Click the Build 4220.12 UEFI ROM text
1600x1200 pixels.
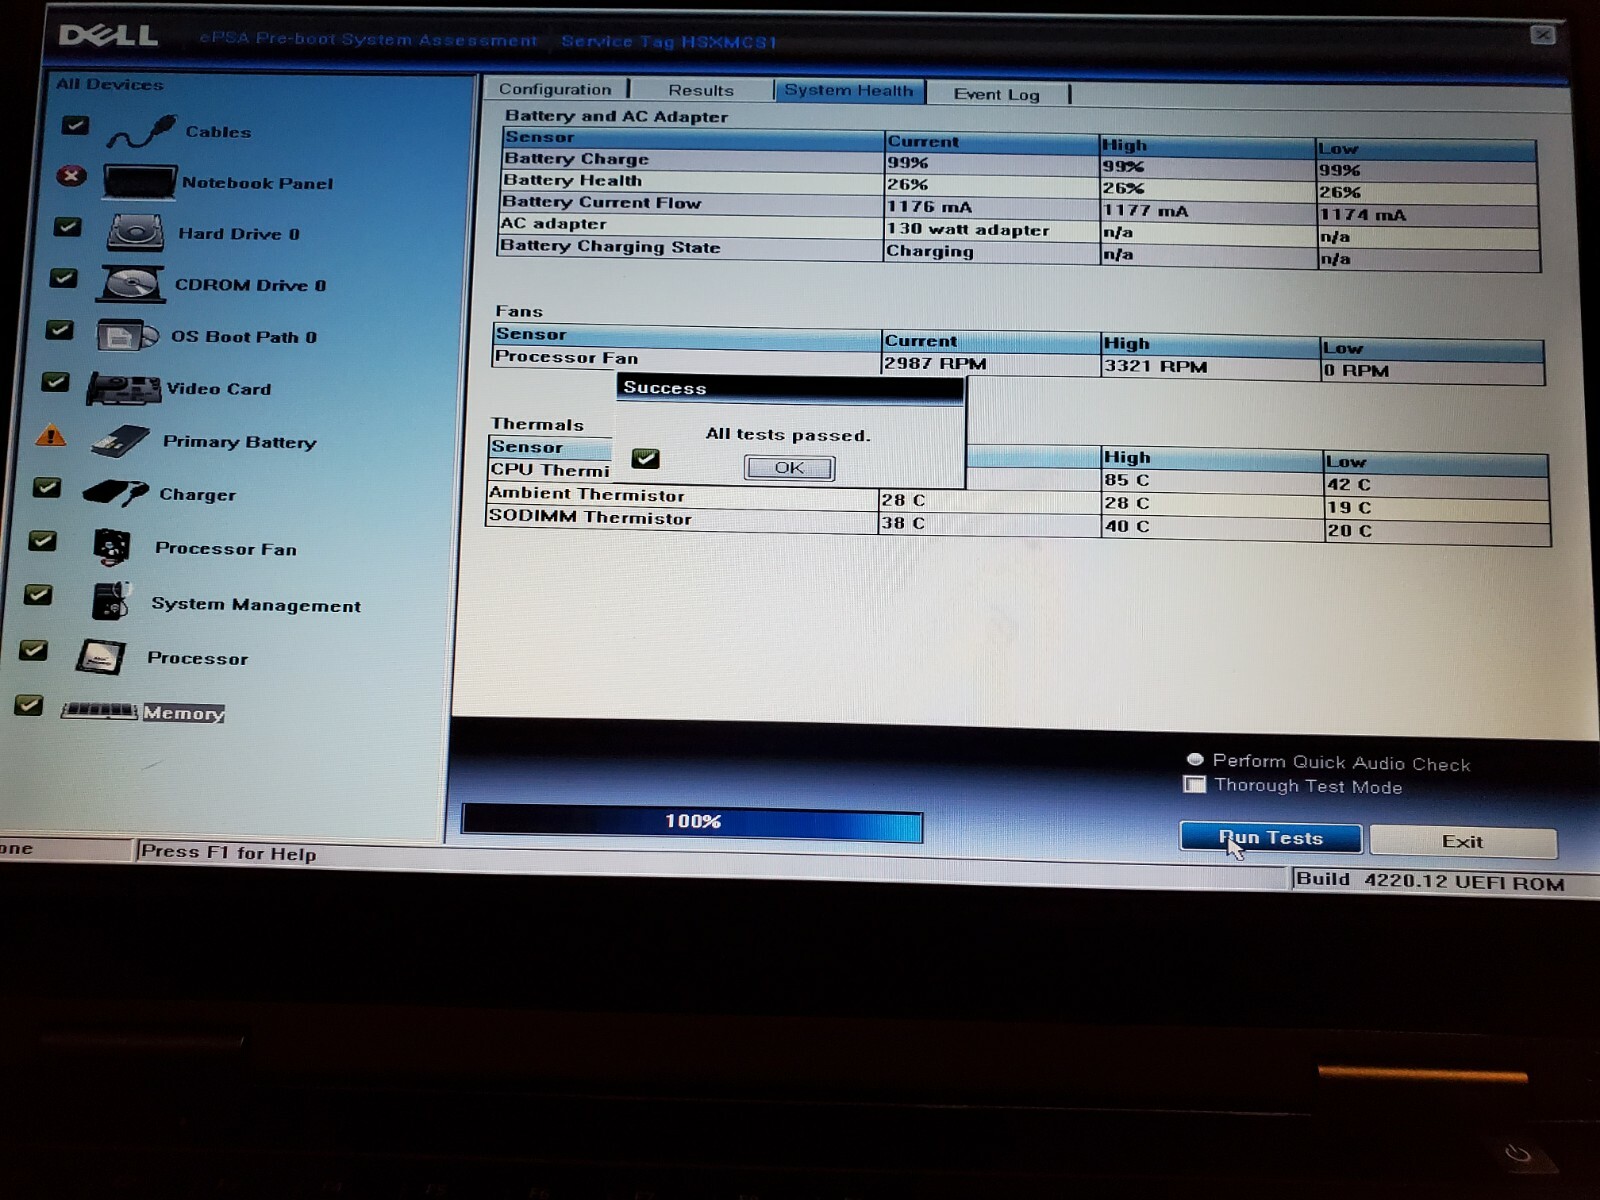[1430, 881]
